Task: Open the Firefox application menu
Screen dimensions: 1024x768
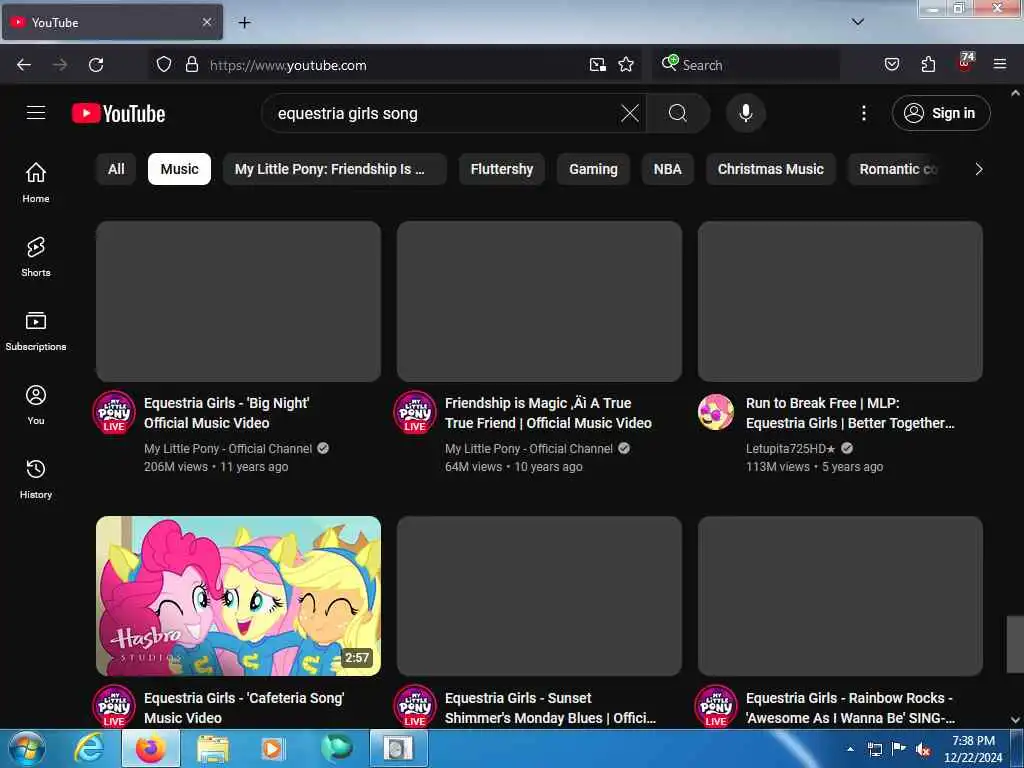Action: click(999, 65)
